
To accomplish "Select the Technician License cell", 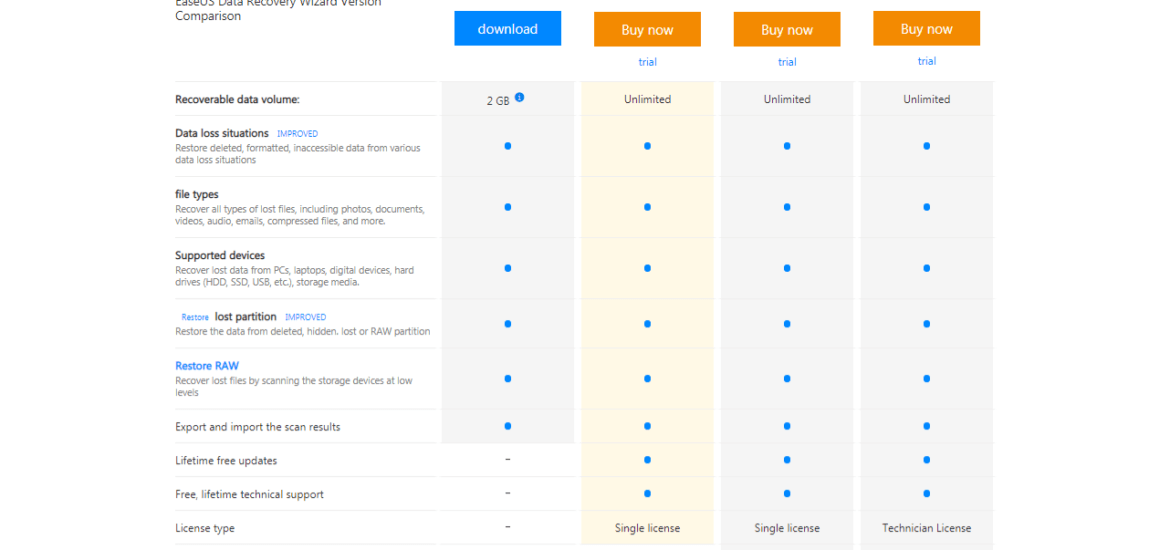I will (x=926, y=528).
